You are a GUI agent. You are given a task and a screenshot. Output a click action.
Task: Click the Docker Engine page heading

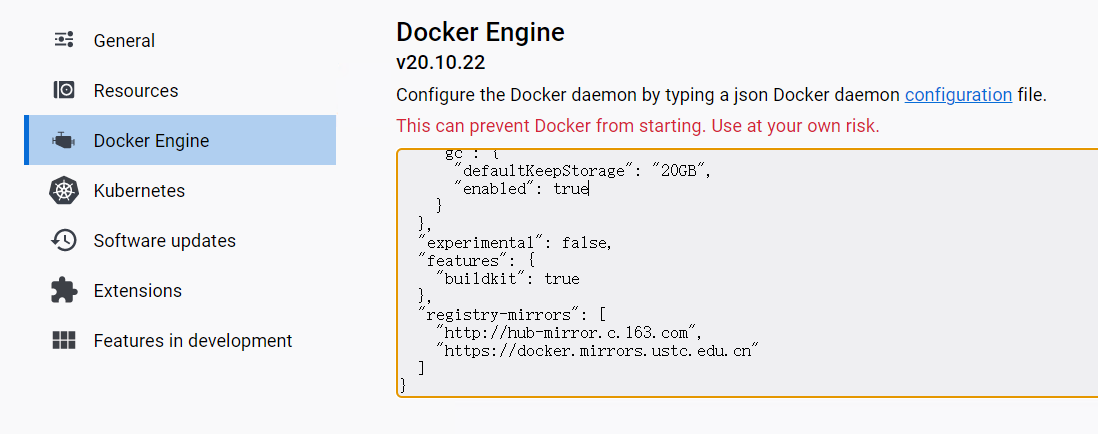pyautogui.click(x=480, y=32)
